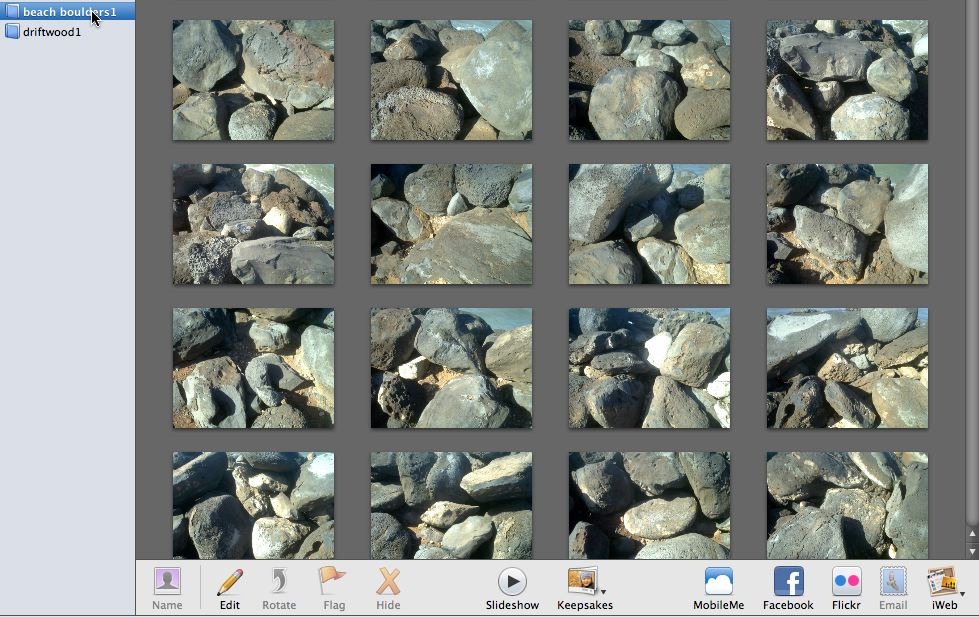Select second photo in bottom row
The width and height of the screenshot is (979, 617).
[451, 505]
